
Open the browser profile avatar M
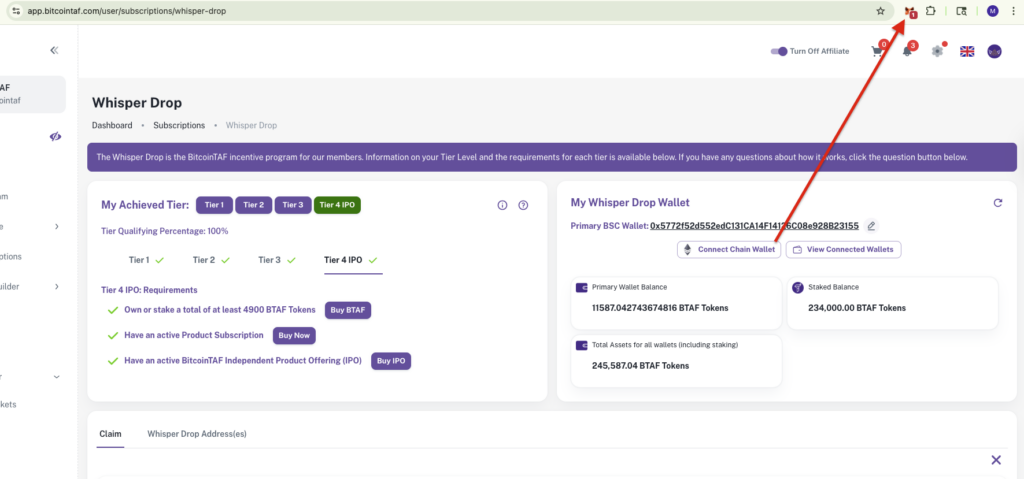993,10
